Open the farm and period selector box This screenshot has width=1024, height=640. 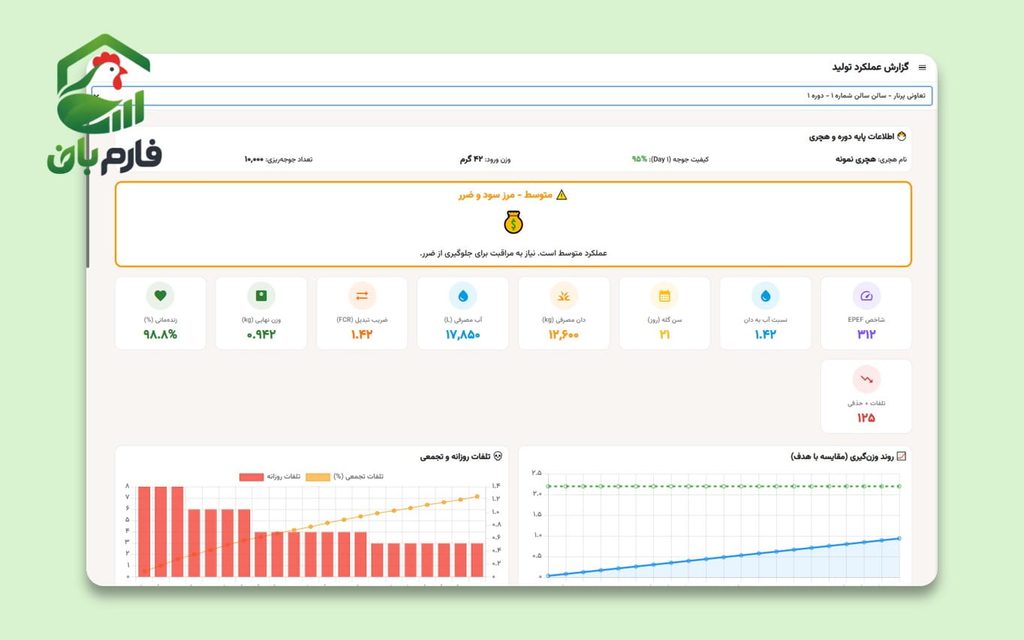coord(512,95)
